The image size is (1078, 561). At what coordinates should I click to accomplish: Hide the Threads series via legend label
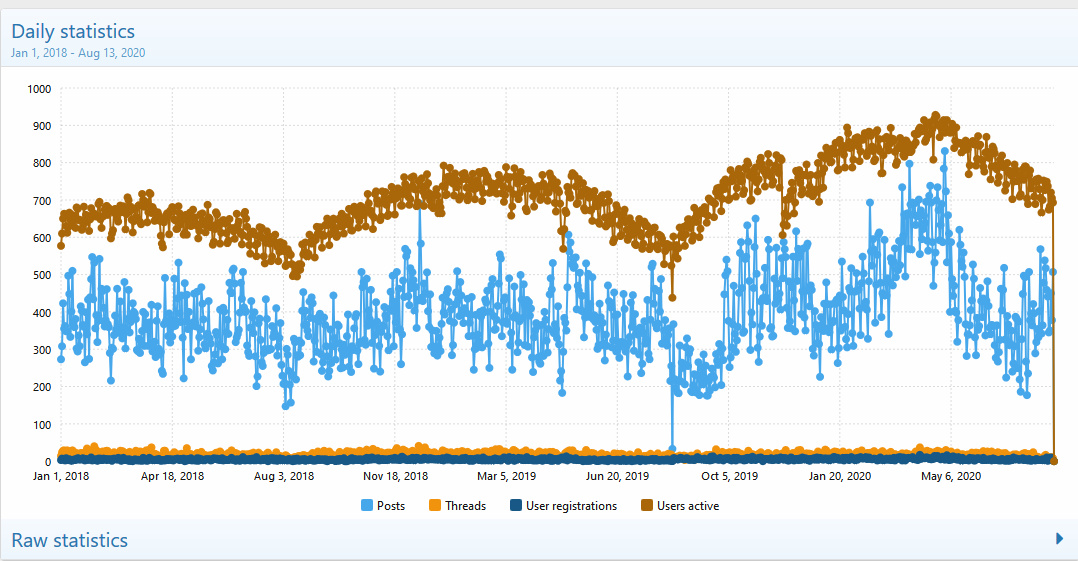[x=465, y=506]
